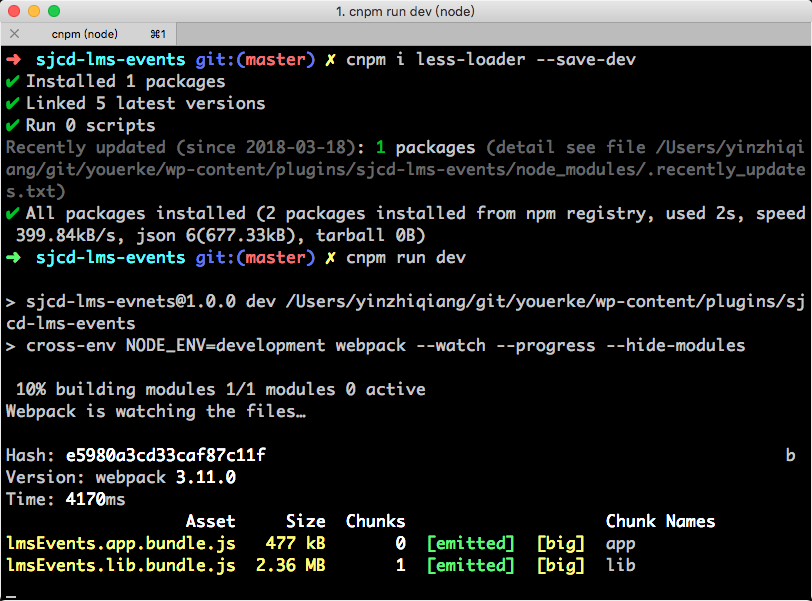Close the cnpm (node) tab with X
Viewport: 812px width, 601px height.
pyautogui.click(x=14, y=34)
